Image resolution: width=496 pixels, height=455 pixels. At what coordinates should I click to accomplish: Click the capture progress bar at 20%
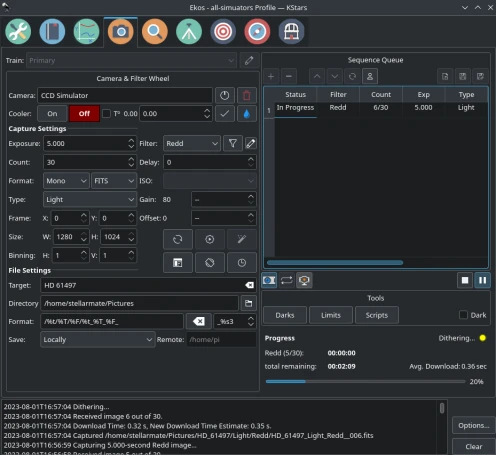[x=365, y=382]
